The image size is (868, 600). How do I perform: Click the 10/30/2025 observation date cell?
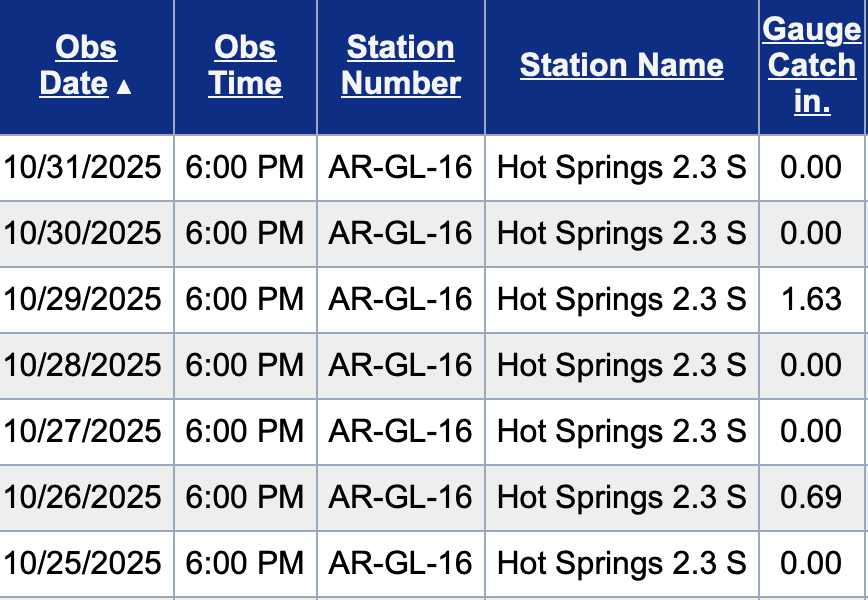(x=82, y=233)
